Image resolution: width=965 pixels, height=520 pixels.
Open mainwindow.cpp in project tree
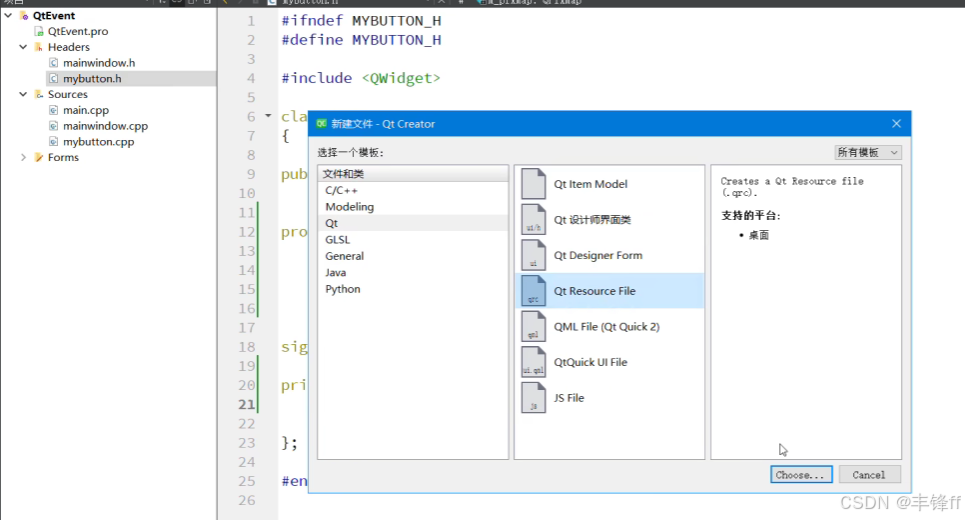pyautogui.click(x=105, y=126)
